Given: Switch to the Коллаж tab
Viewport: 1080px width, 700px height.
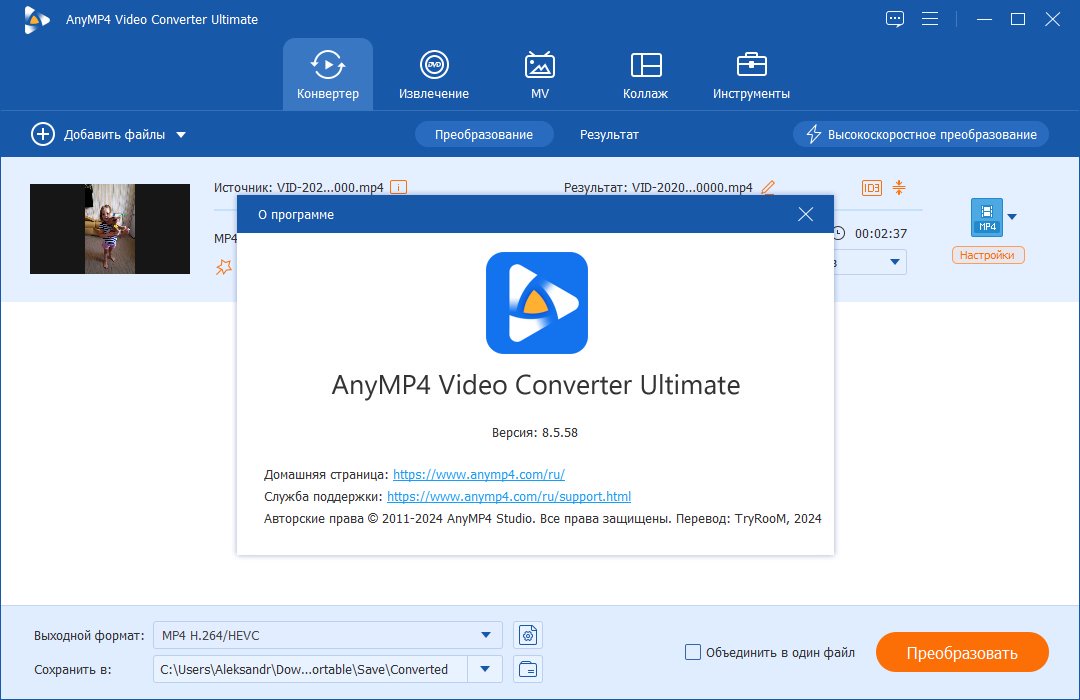Looking at the screenshot, I should pyautogui.click(x=645, y=74).
